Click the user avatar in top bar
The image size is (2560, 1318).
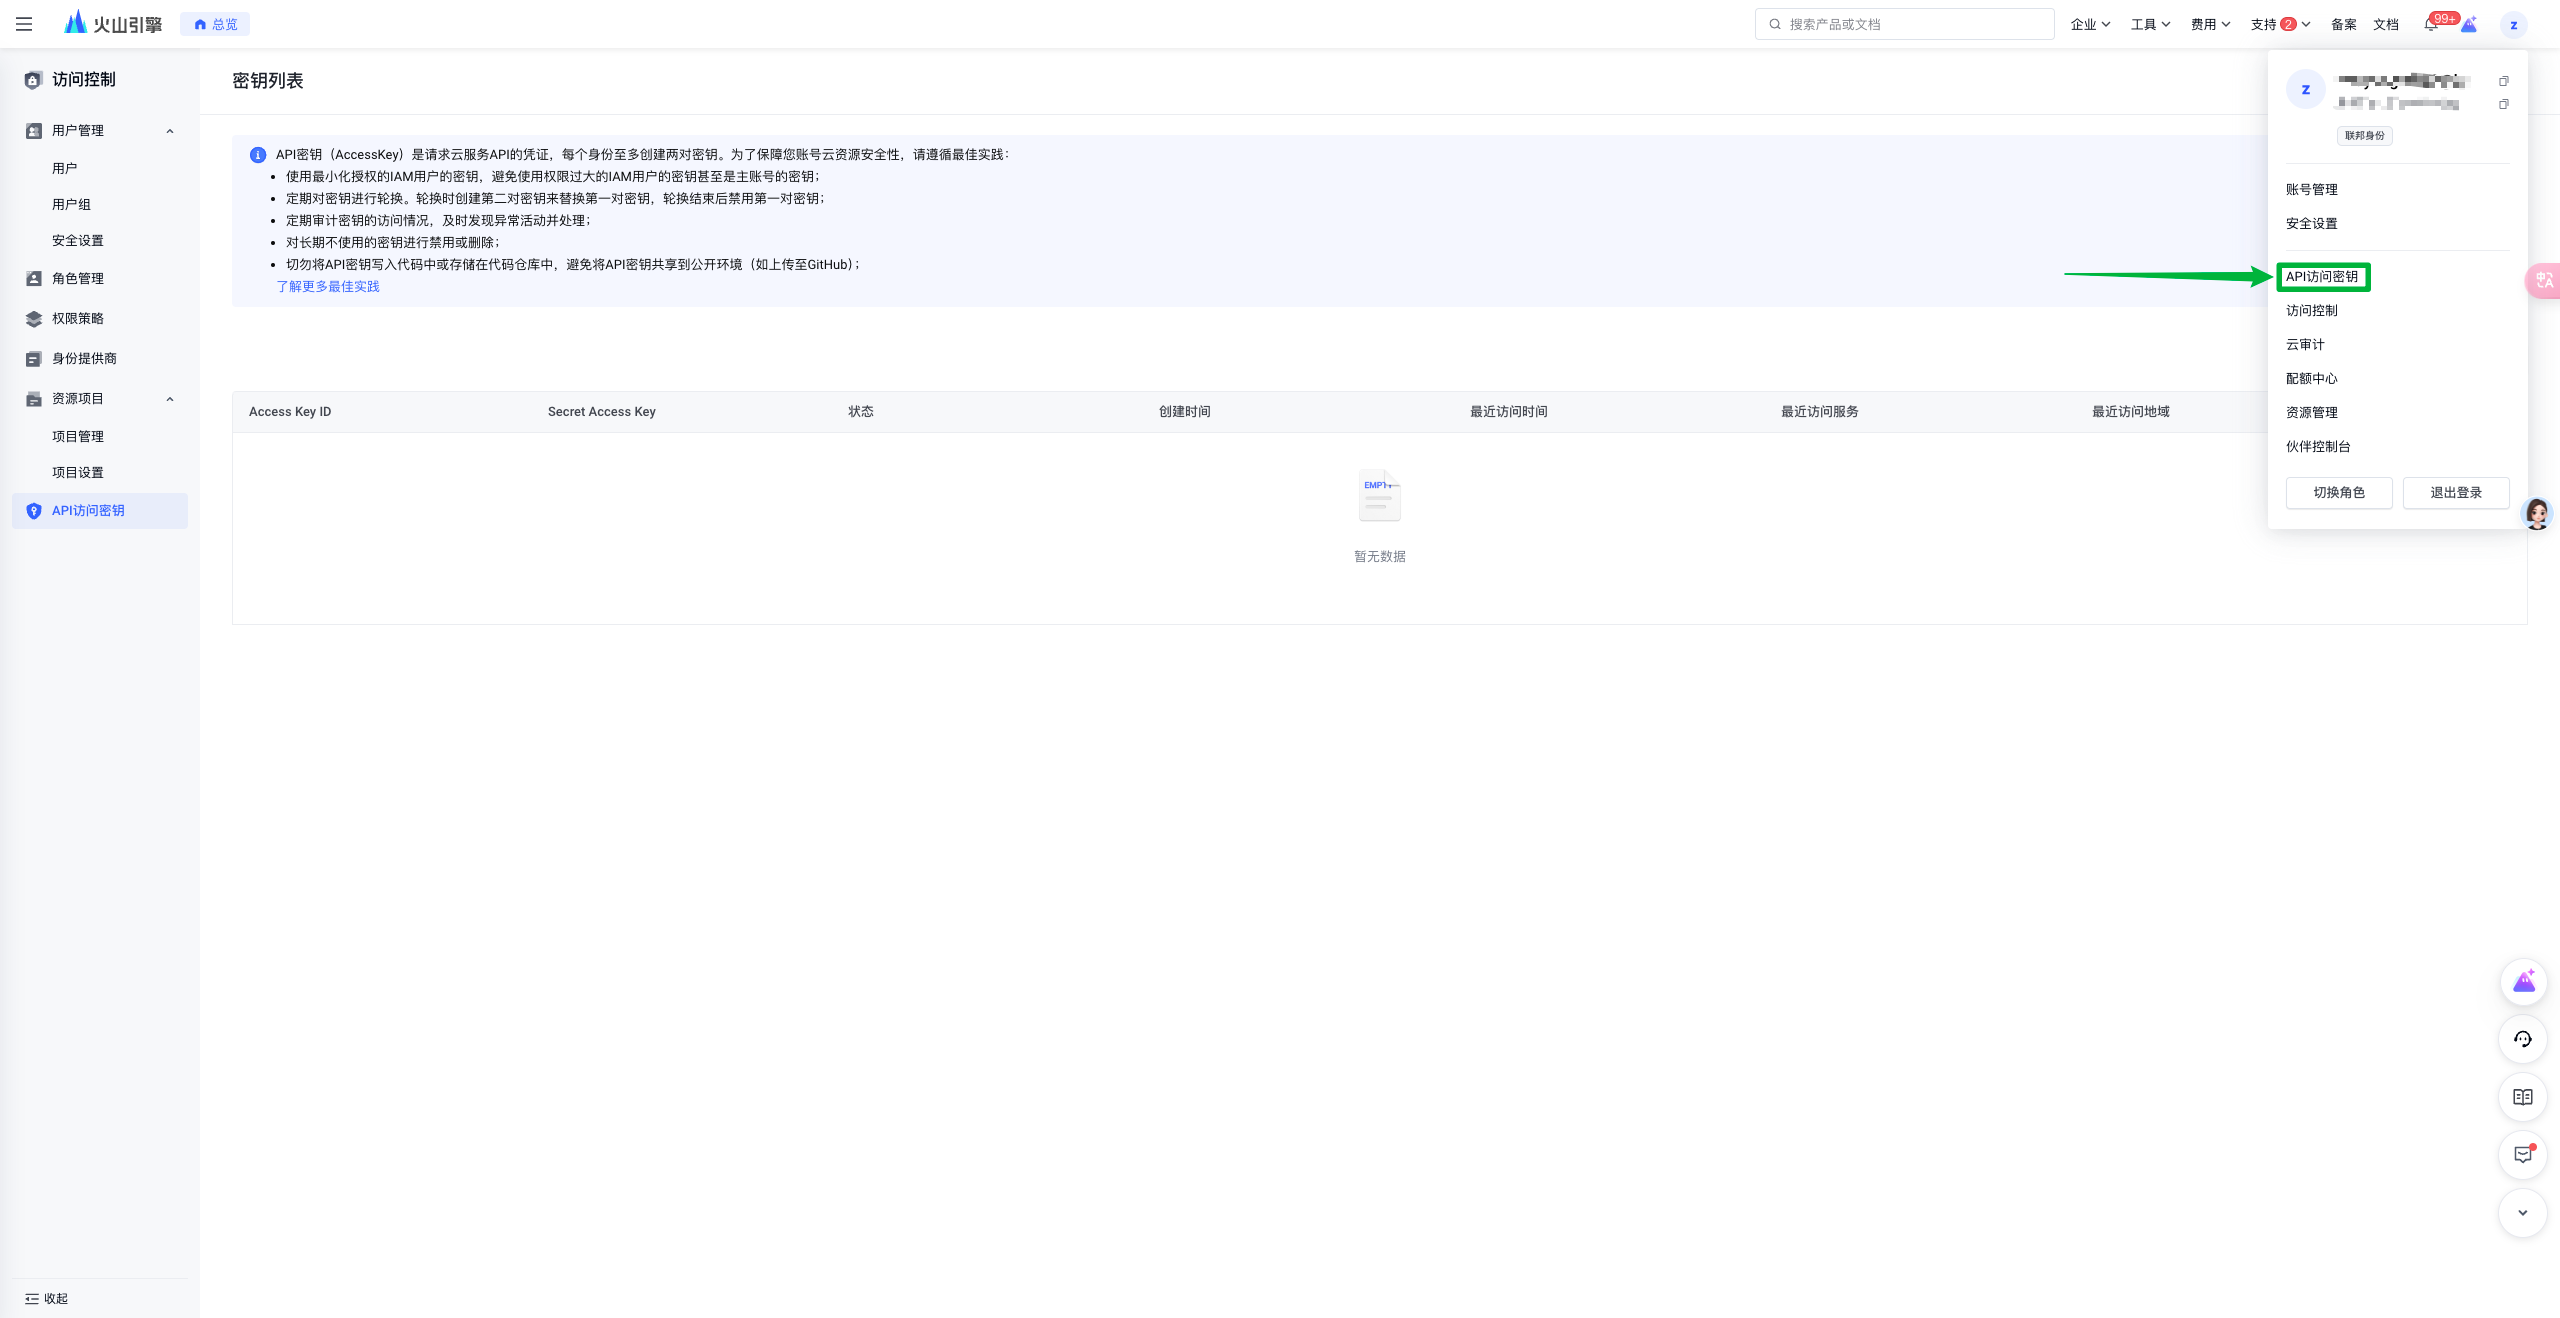[x=2513, y=25]
